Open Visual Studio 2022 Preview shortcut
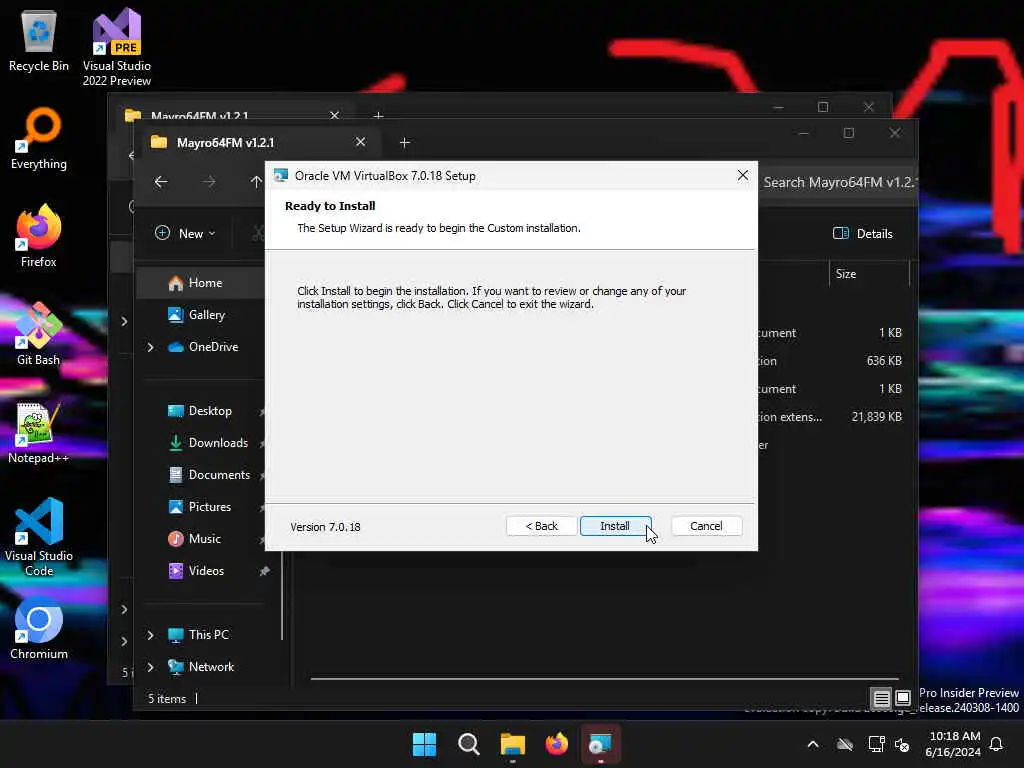Viewport: 1024px width, 768px height. [117, 47]
